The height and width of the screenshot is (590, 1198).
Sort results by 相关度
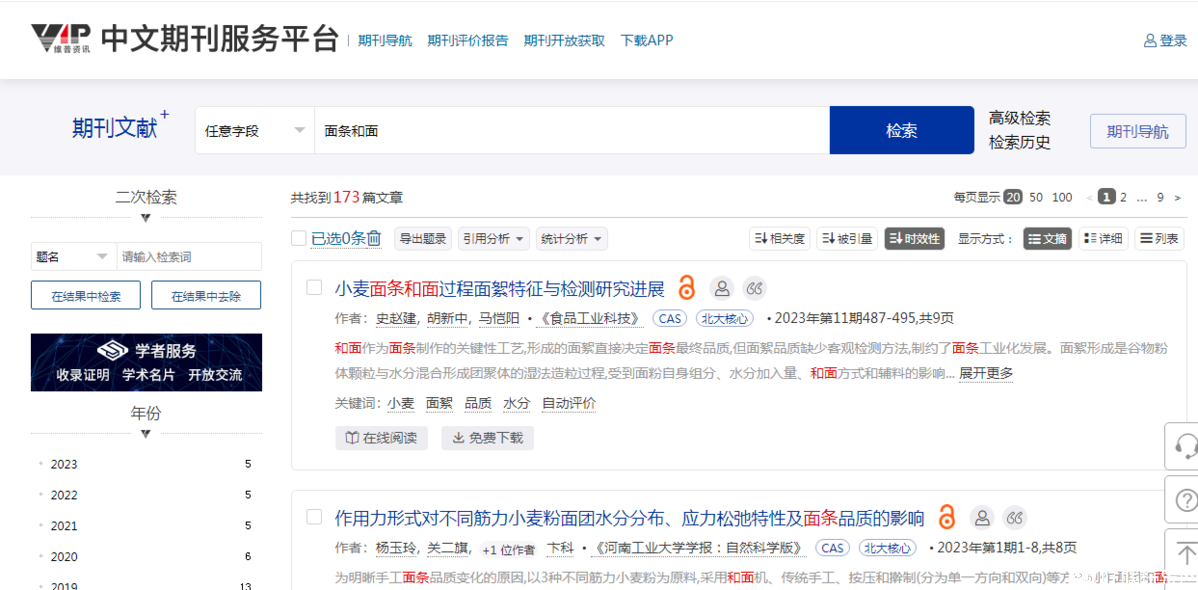tap(779, 238)
